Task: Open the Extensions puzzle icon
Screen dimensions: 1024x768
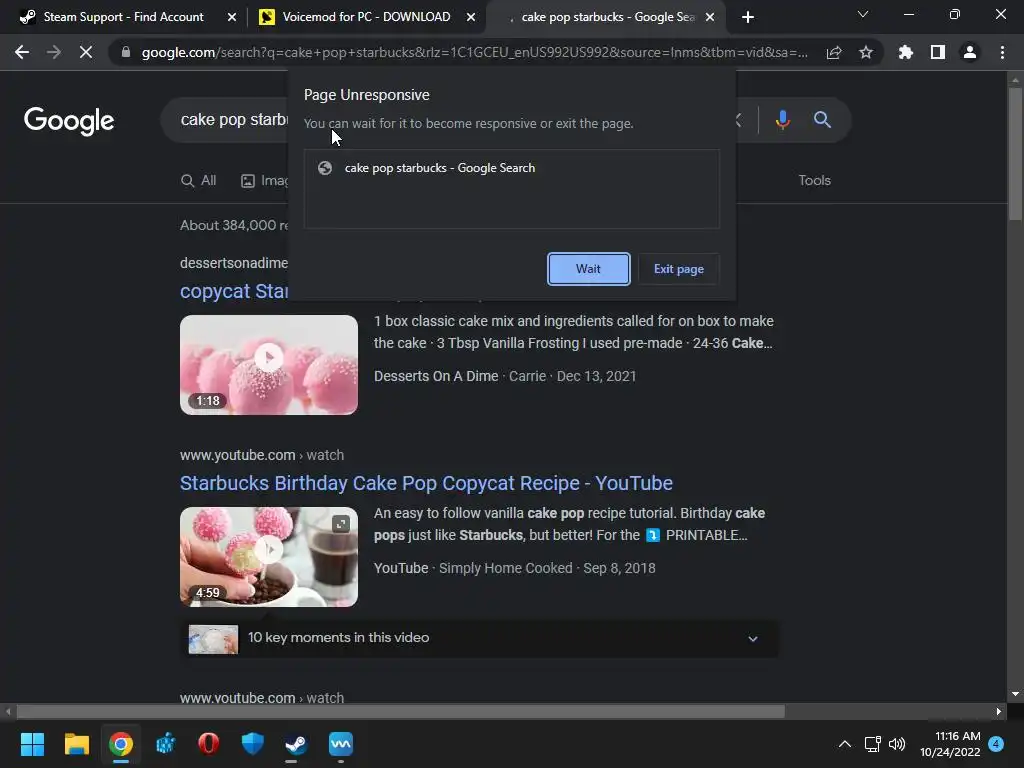Action: pyautogui.click(x=905, y=52)
